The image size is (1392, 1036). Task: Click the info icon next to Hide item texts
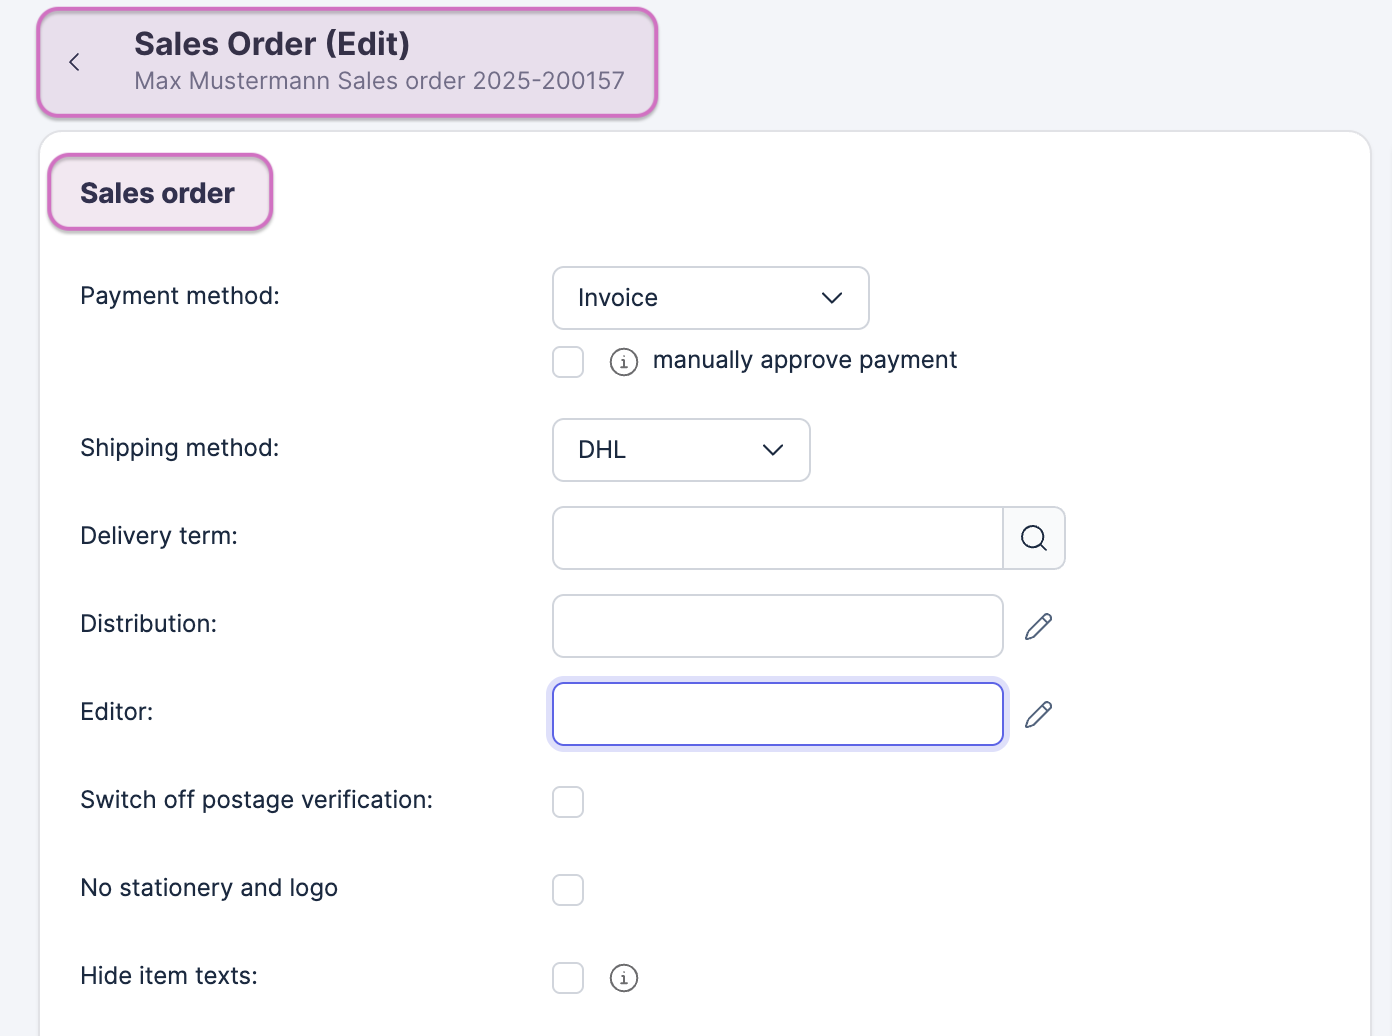624,978
